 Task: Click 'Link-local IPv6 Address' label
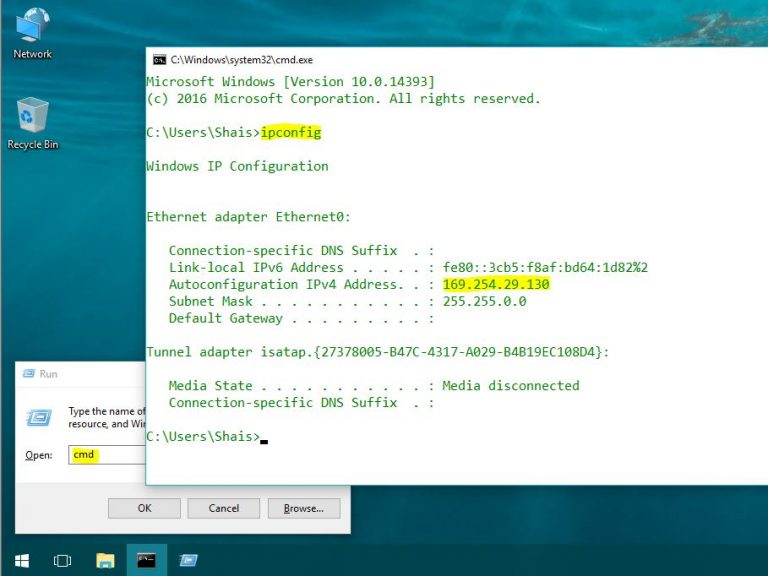point(256,267)
